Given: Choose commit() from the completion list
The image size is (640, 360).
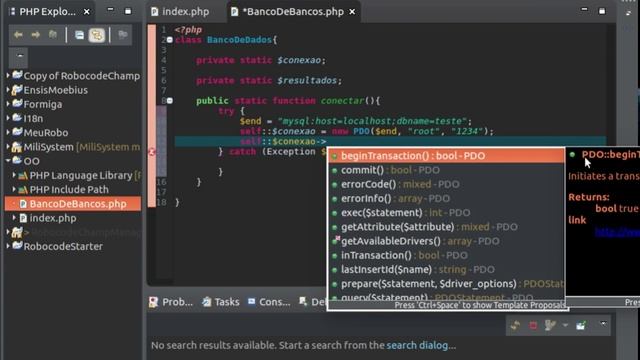Looking at the screenshot, I should pos(446,170).
